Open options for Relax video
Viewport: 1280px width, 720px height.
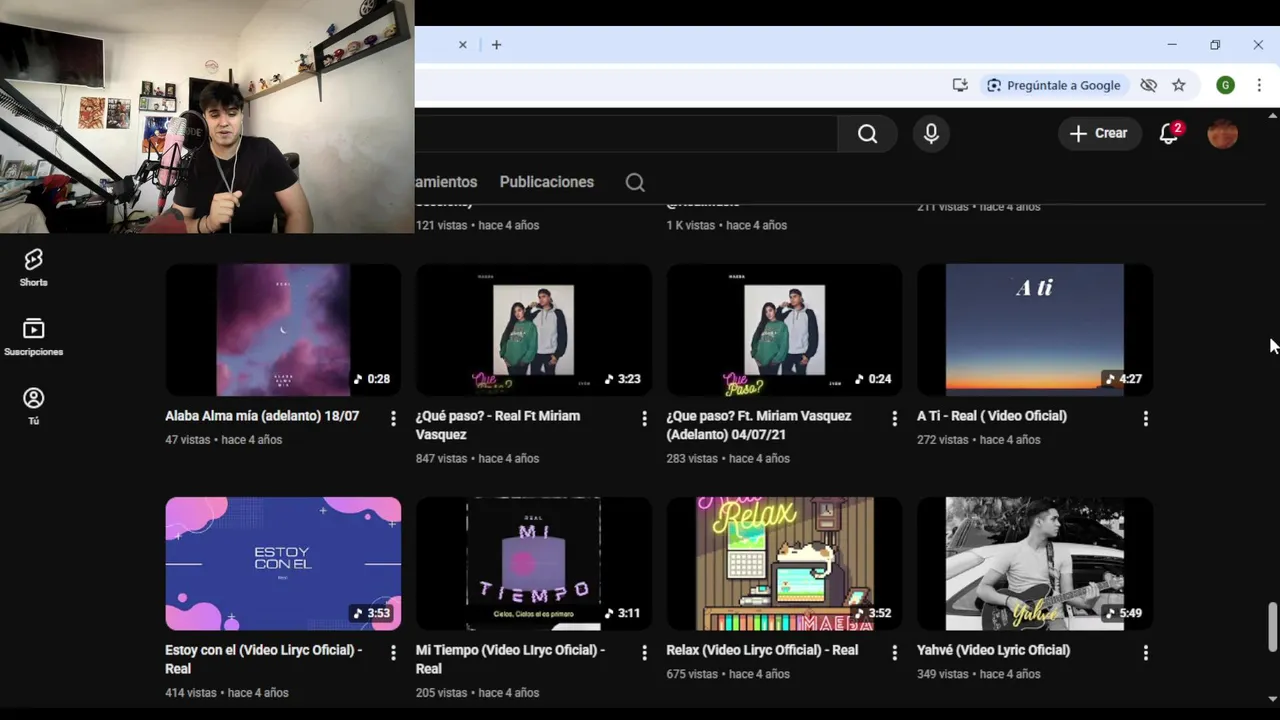tap(895, 653)
